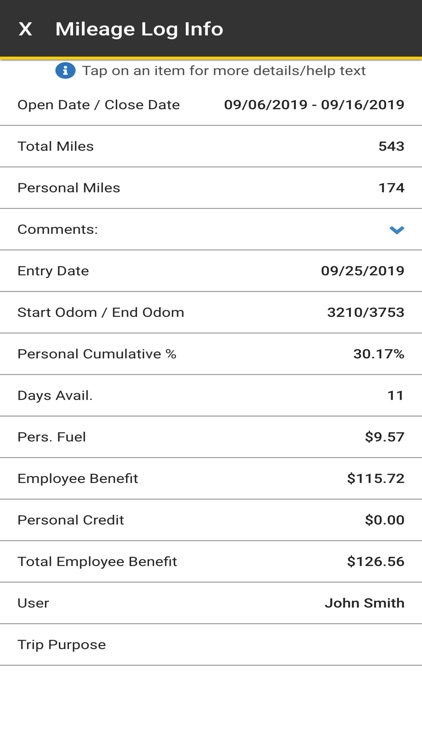Open the Comments row details
Screen dimensions: 422x750
tap(211, 230)
